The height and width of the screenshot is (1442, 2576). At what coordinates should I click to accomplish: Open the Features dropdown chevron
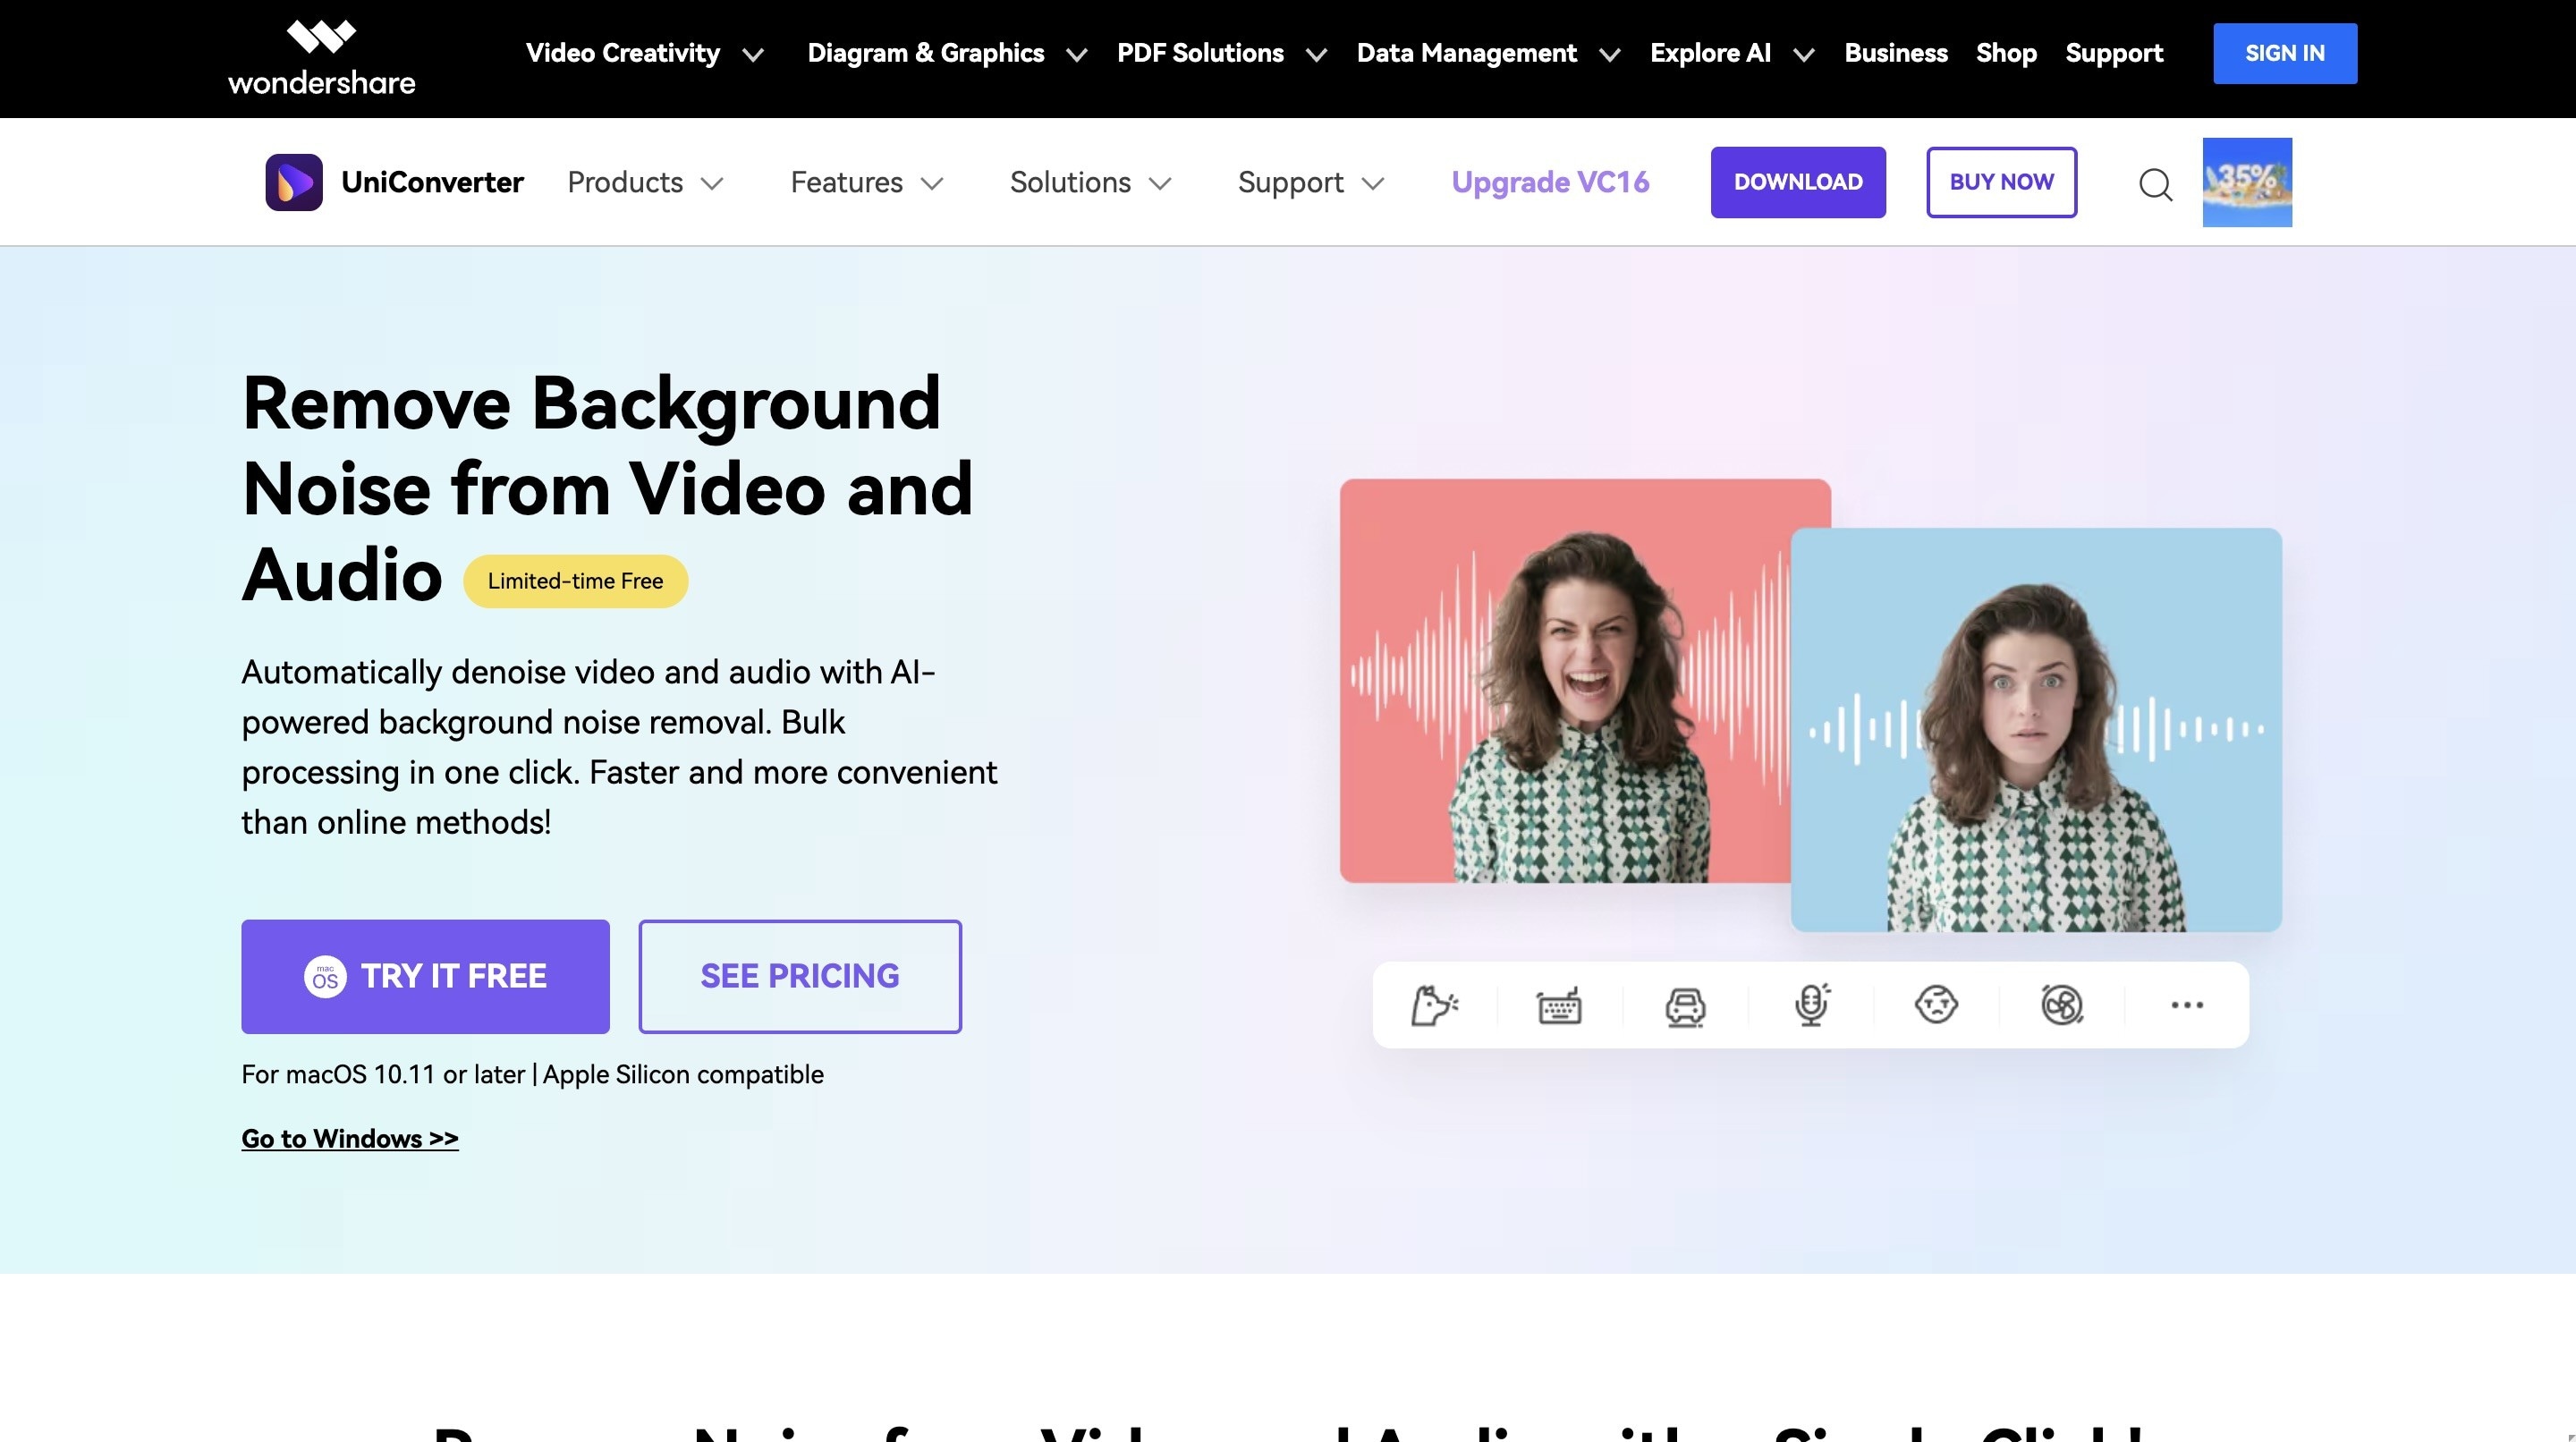pyautogui.click(x=932, y=184)
